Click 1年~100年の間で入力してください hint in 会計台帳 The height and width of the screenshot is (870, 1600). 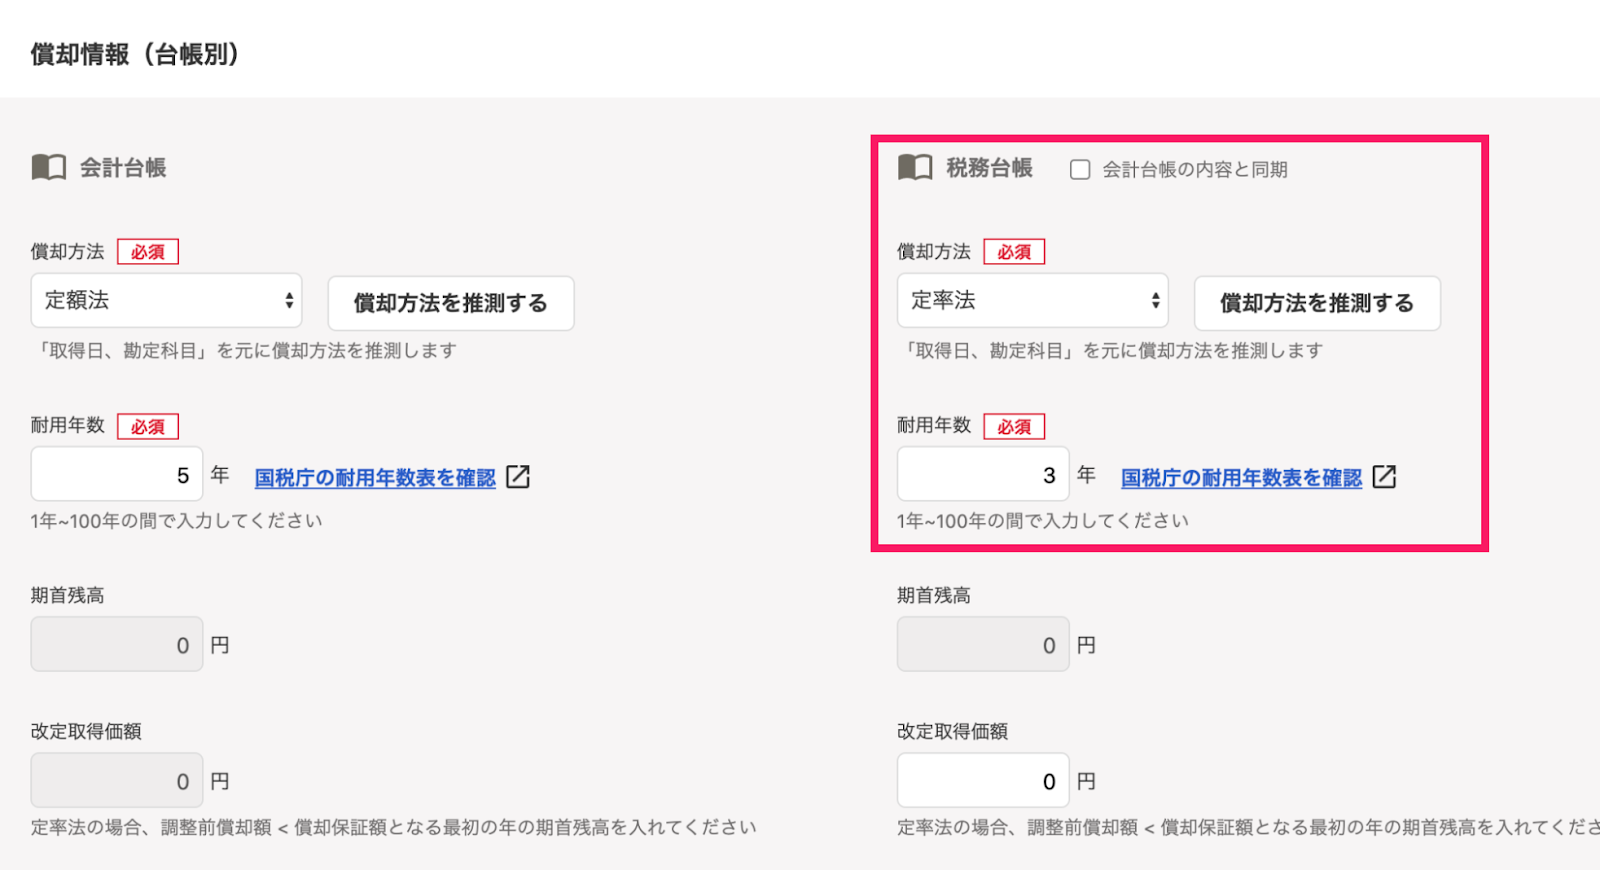176,521
